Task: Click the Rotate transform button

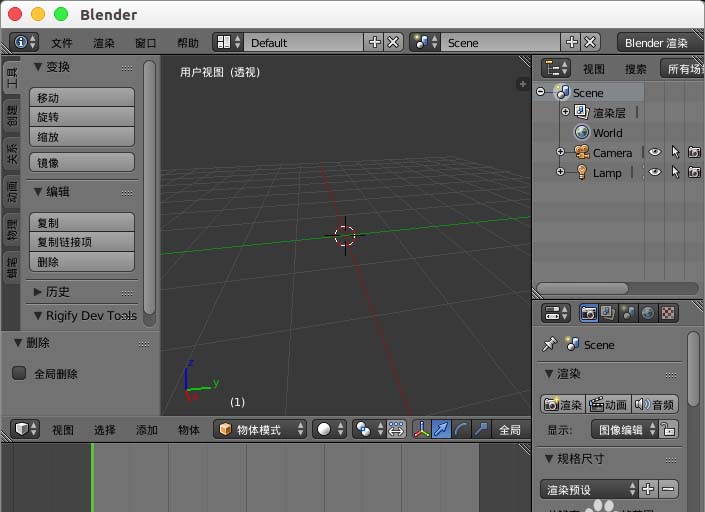Action: point(82,117)
